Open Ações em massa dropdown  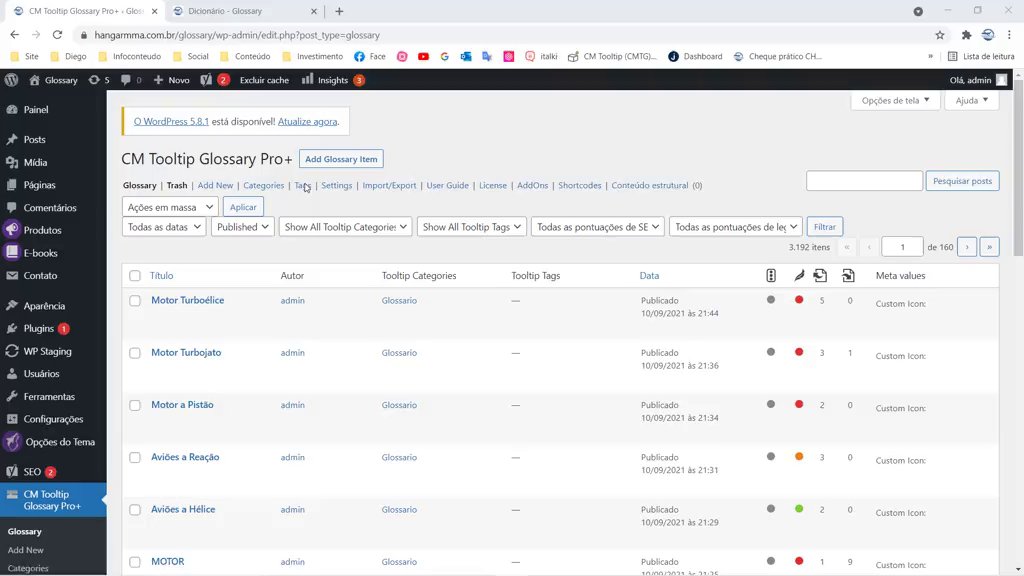[170, 207]
